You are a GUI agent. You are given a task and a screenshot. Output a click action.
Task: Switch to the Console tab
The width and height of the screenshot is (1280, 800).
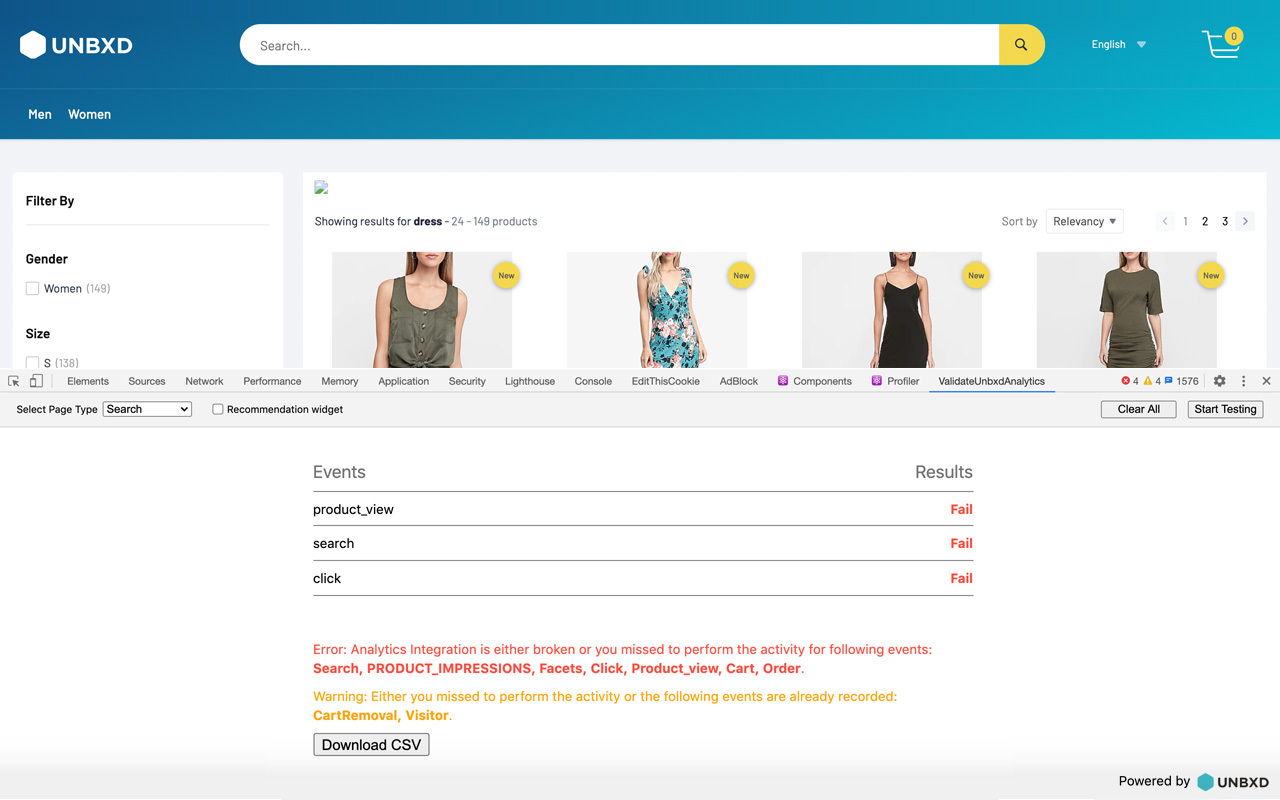click(x=593, y=381)
